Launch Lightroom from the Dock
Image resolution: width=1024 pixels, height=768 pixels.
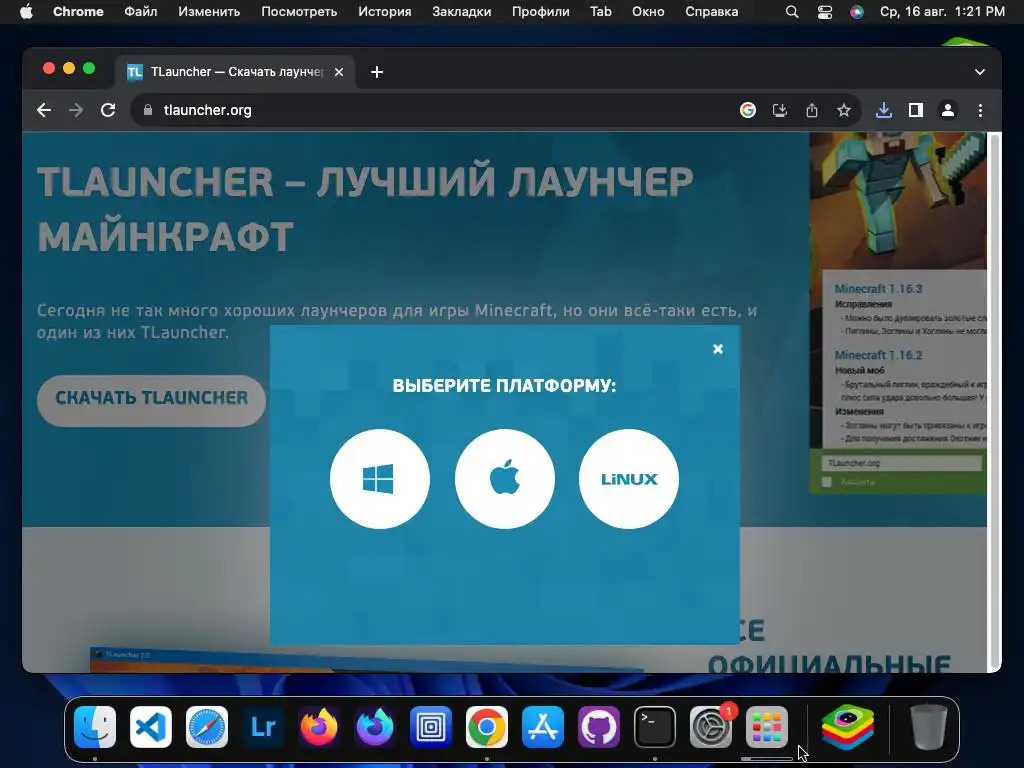coord(263,727)
